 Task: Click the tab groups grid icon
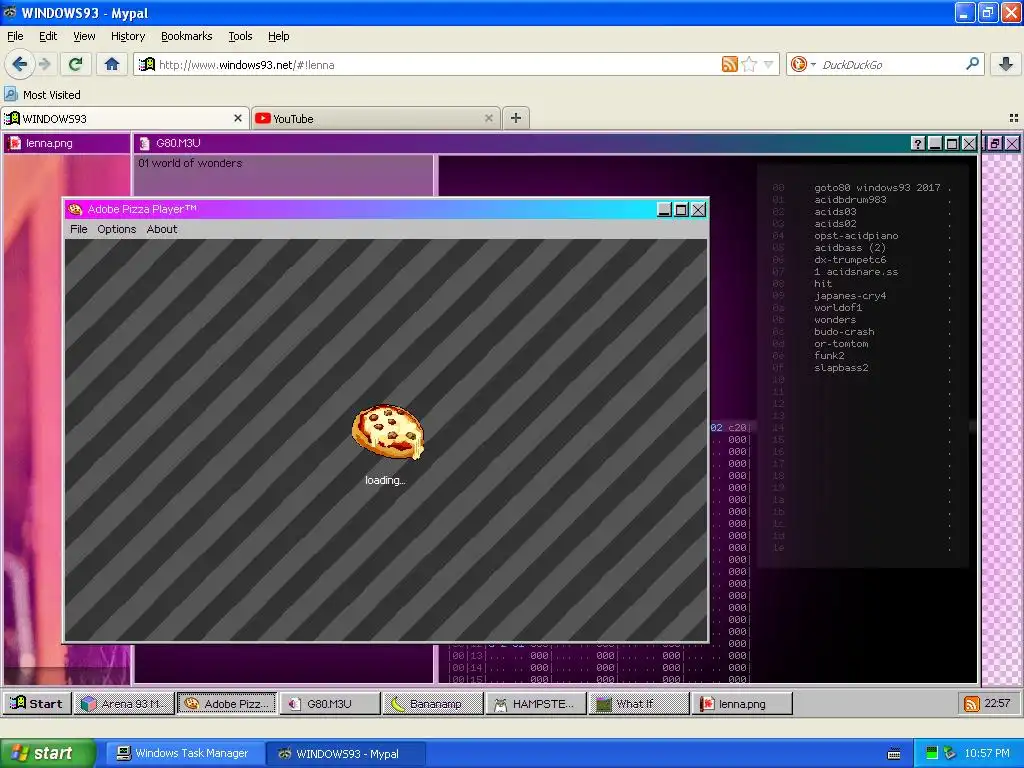pyautogui.click(x=1014, y=118)
